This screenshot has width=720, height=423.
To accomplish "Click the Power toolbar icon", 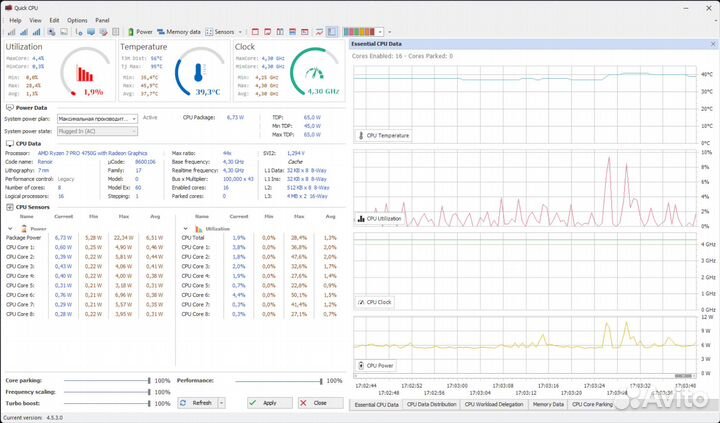I will click(131, 32).
